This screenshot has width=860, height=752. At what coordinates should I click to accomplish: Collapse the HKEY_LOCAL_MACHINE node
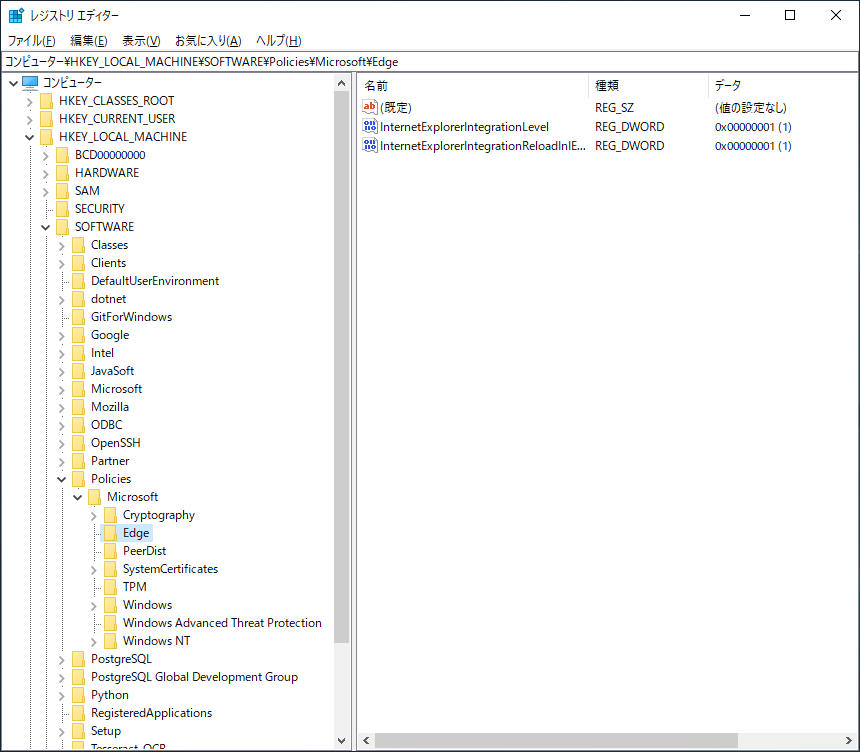point(29,137)
